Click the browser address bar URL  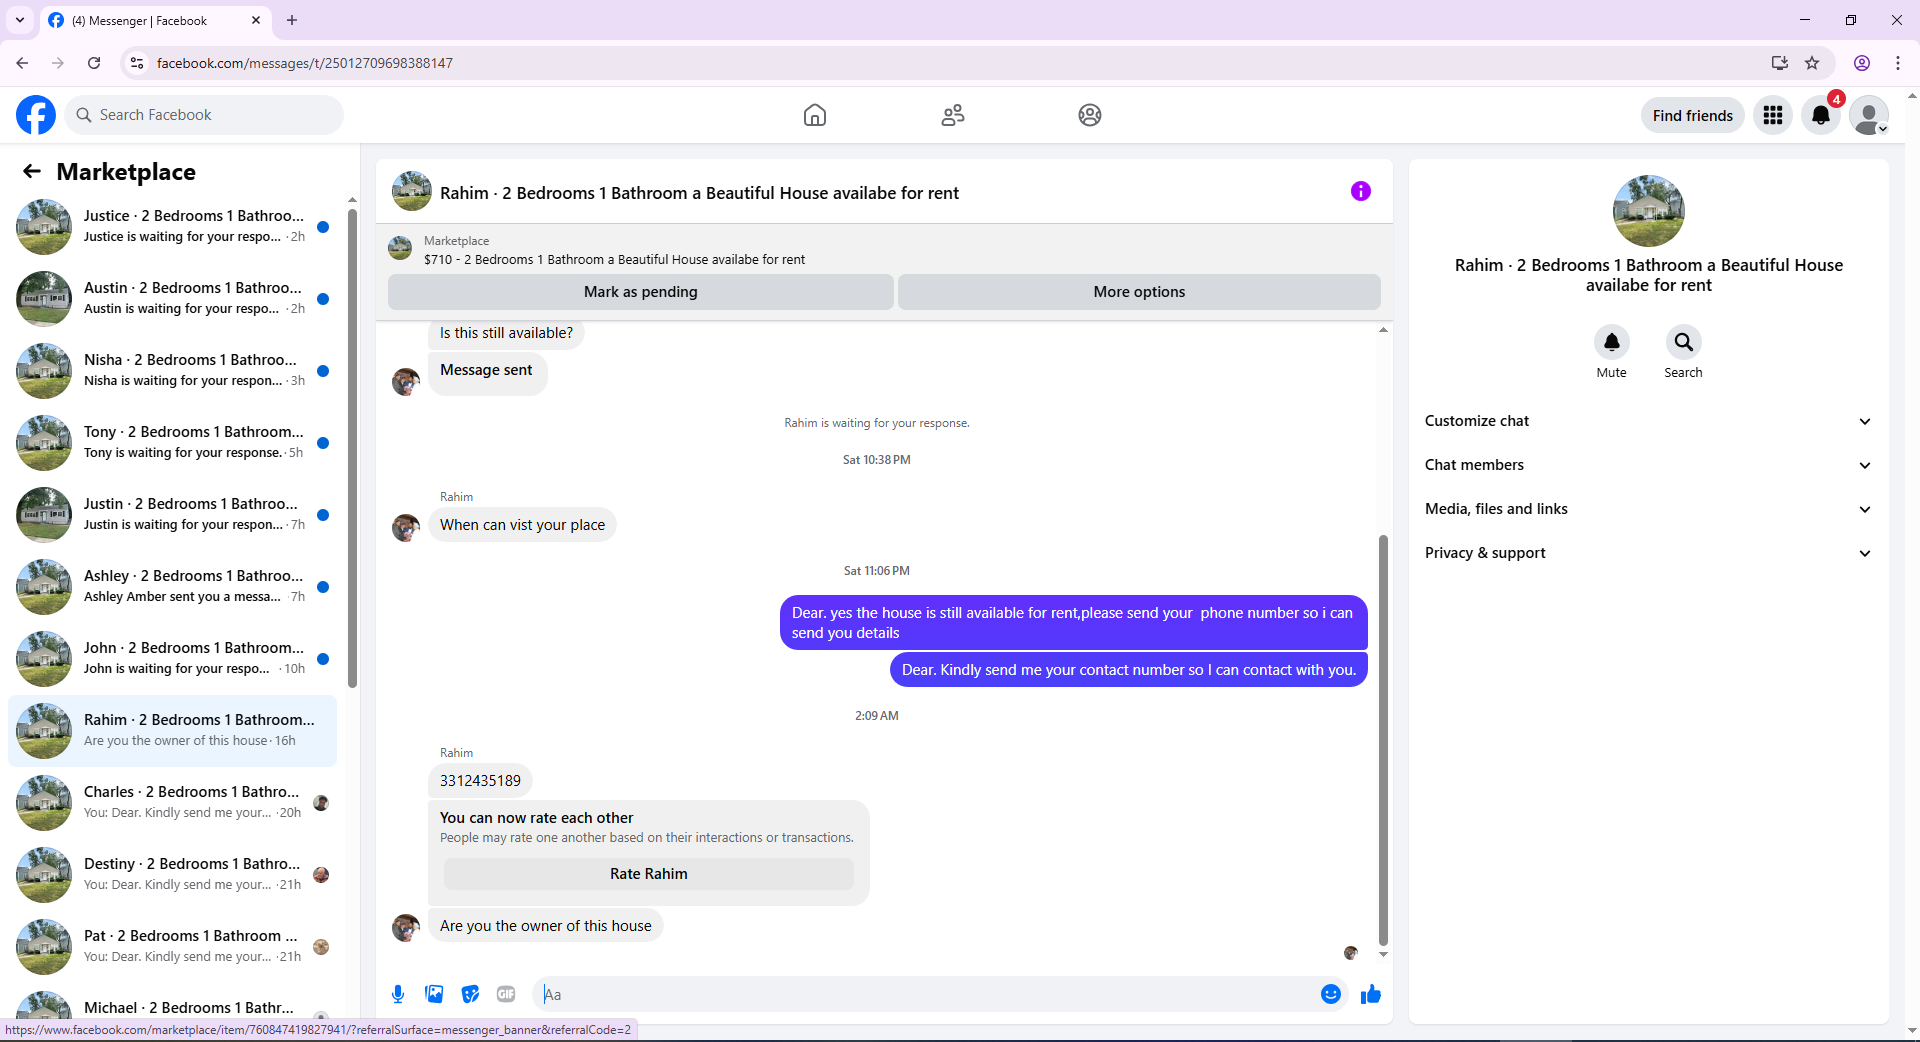305,63
